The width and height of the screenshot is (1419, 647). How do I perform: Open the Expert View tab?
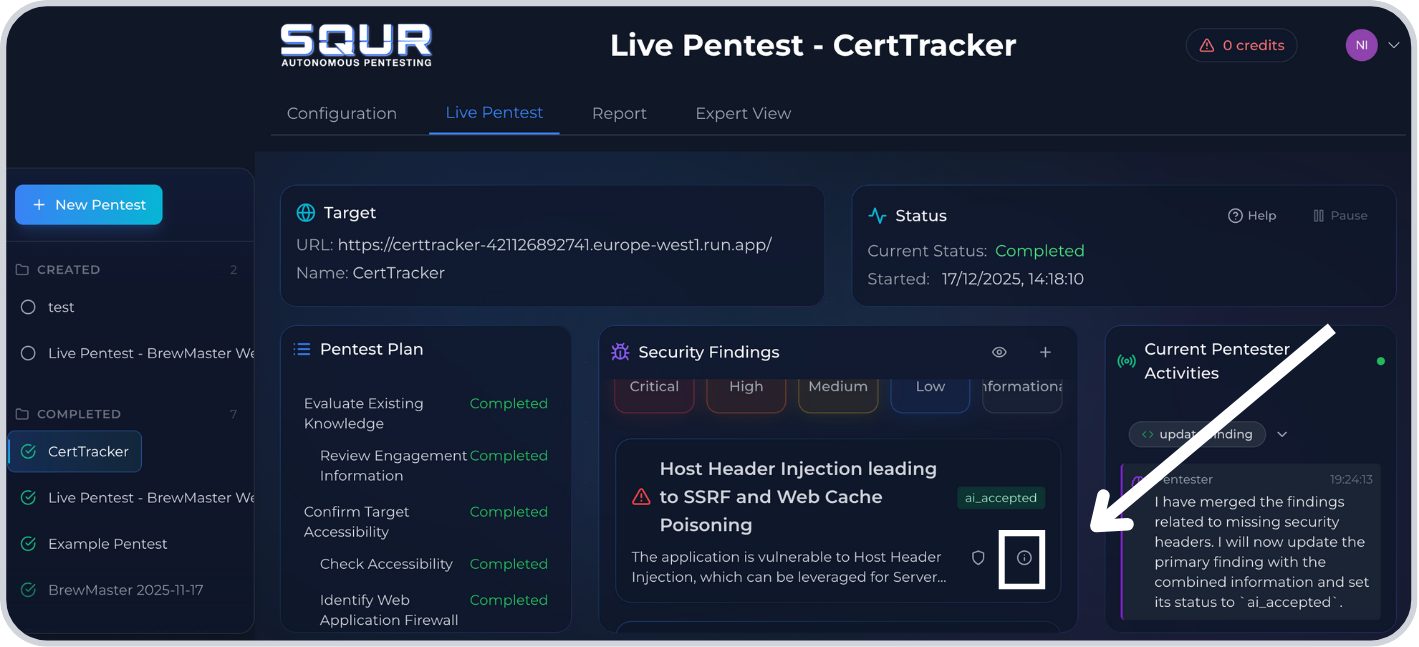[x=743, y=113]
